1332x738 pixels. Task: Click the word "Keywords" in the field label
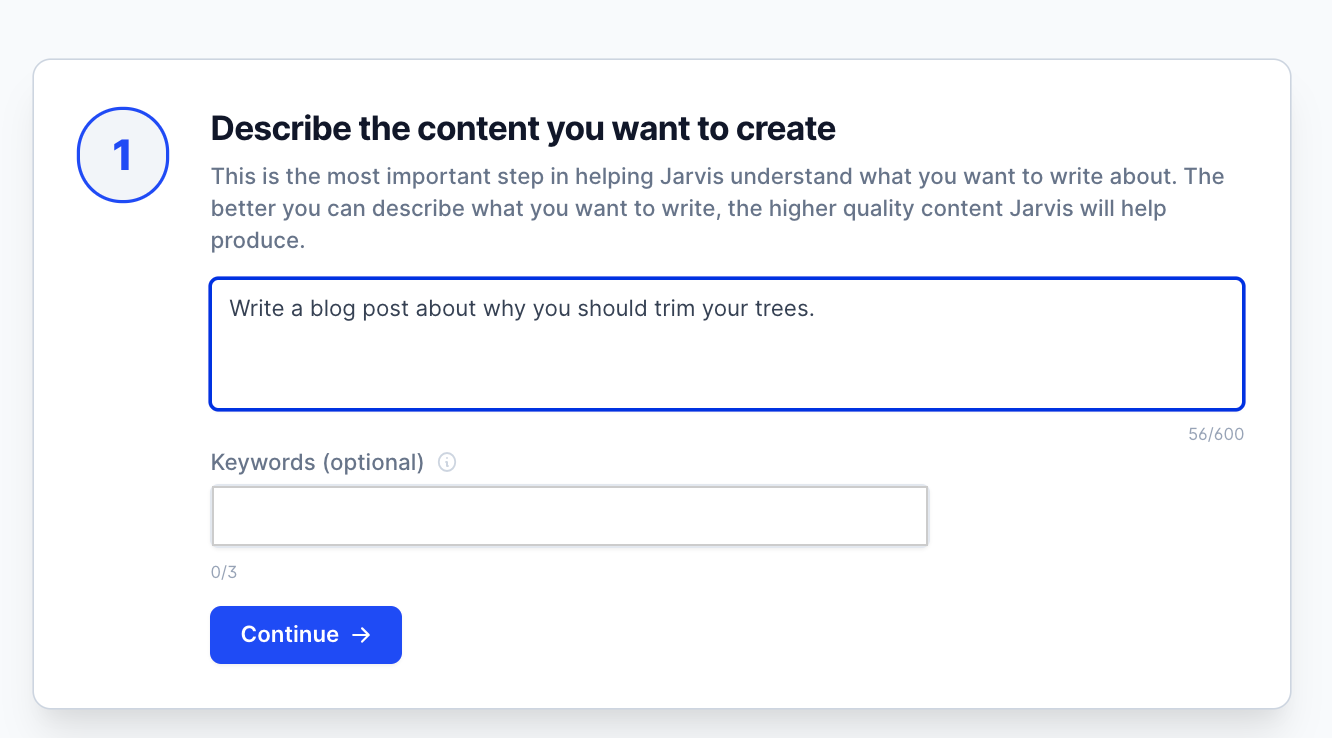point(264,462)
